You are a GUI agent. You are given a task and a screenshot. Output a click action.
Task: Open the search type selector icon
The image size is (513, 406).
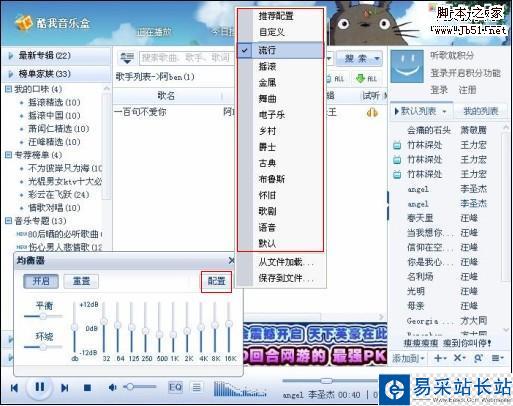click(127, 58)
